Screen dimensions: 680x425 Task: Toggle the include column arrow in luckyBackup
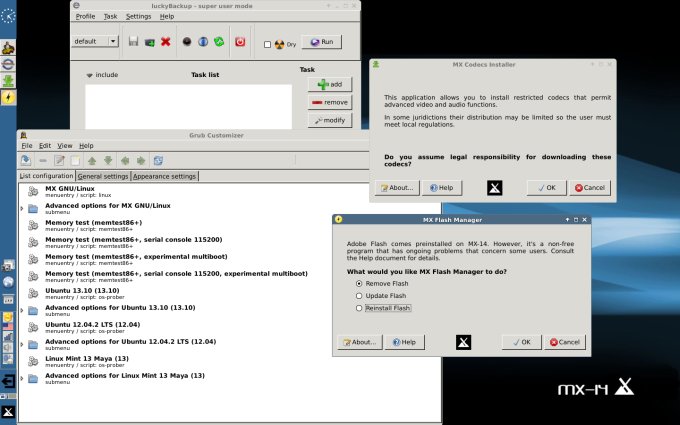coord(89,75)
